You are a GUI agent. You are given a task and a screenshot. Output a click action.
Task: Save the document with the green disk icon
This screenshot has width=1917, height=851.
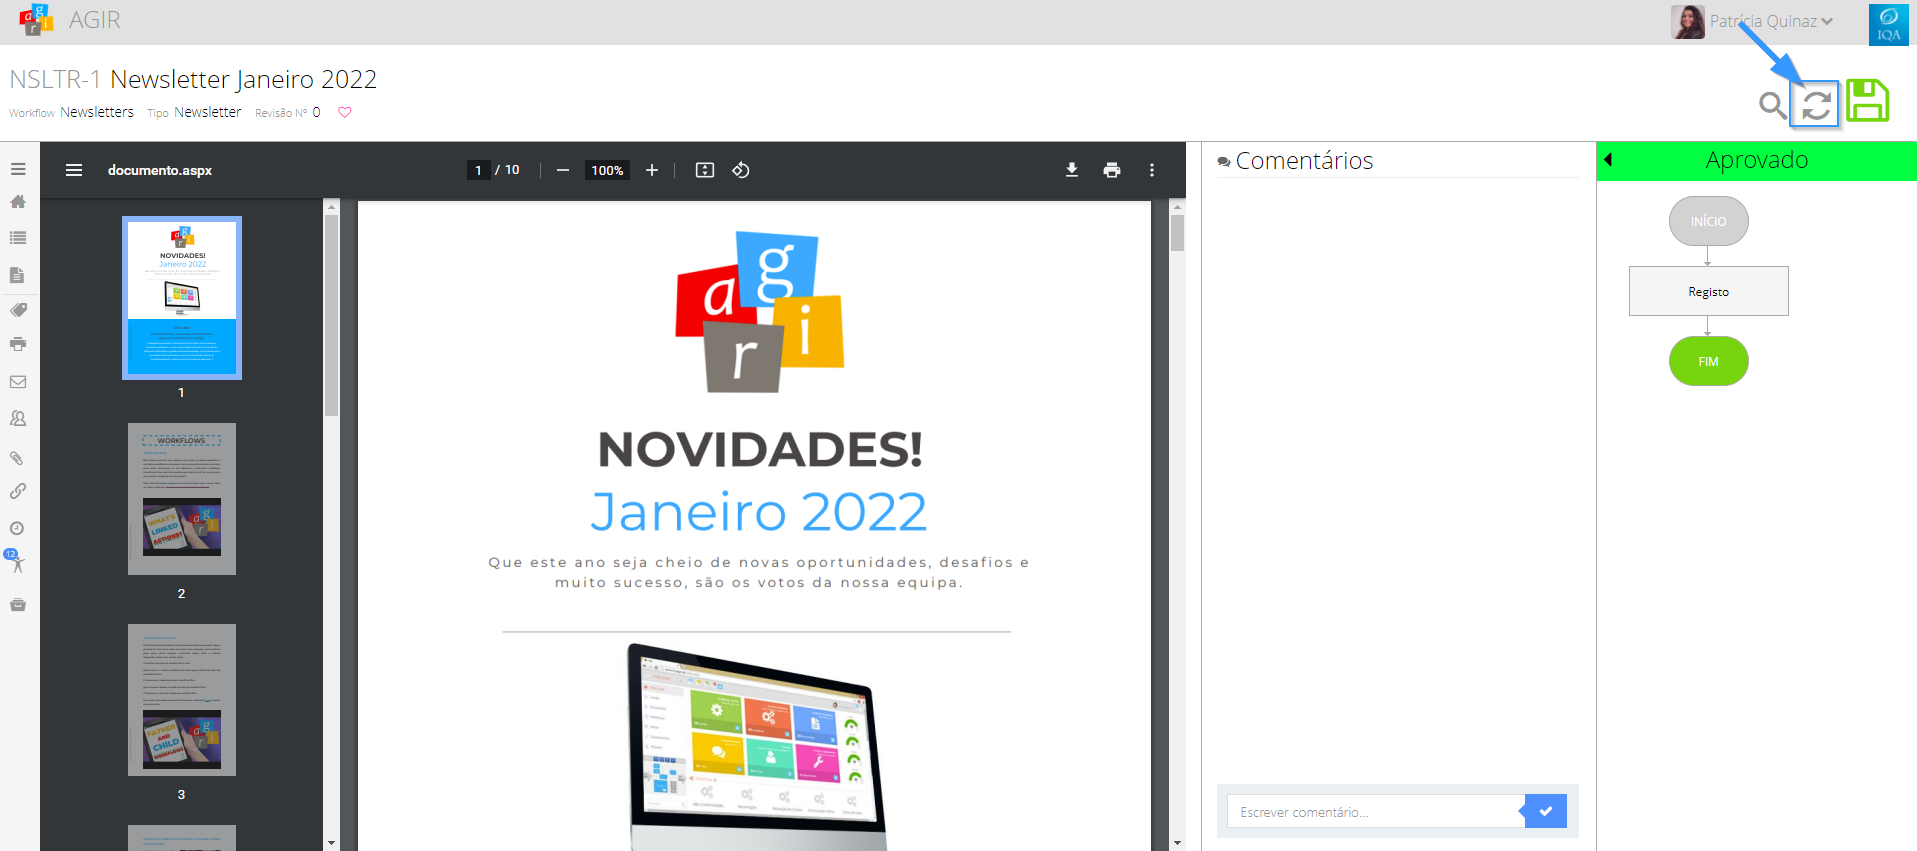(x=1866, y=101)
